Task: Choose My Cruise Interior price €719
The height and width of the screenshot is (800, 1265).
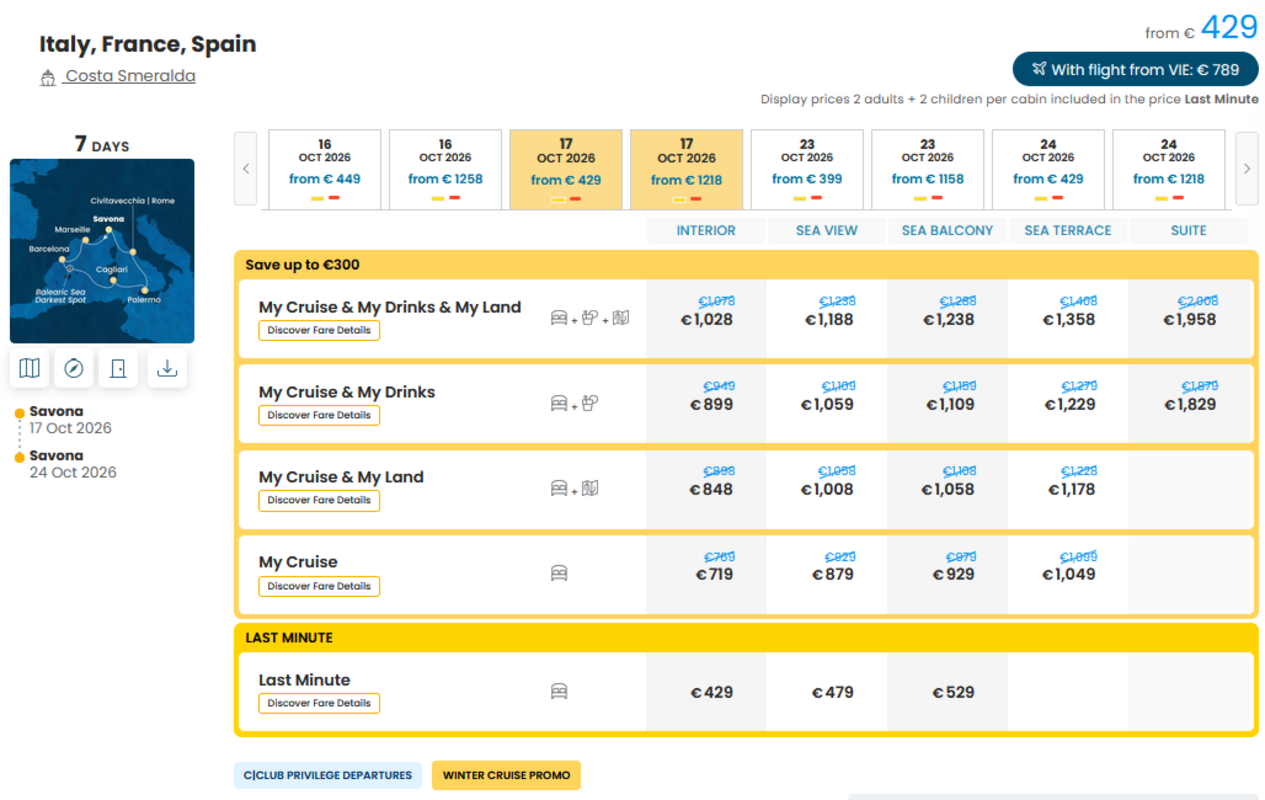Action: click(714, 574)
